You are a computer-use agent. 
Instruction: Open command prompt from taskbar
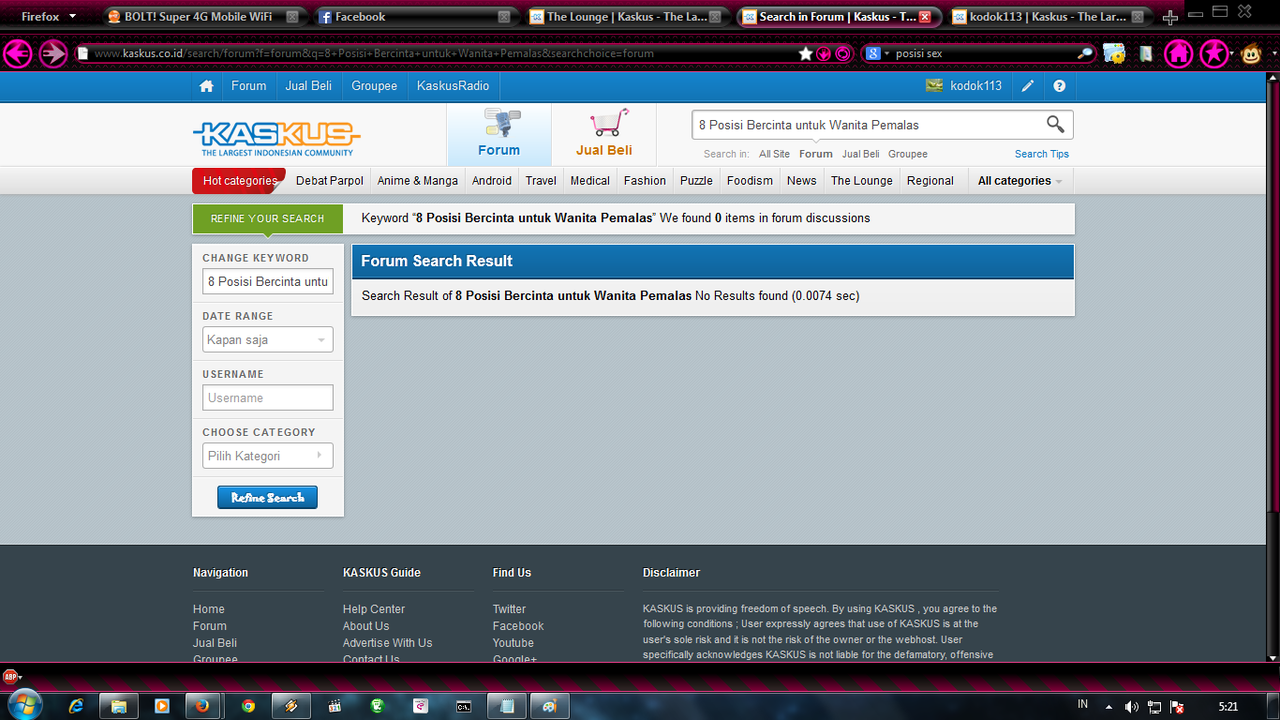(x=463, y=706)
